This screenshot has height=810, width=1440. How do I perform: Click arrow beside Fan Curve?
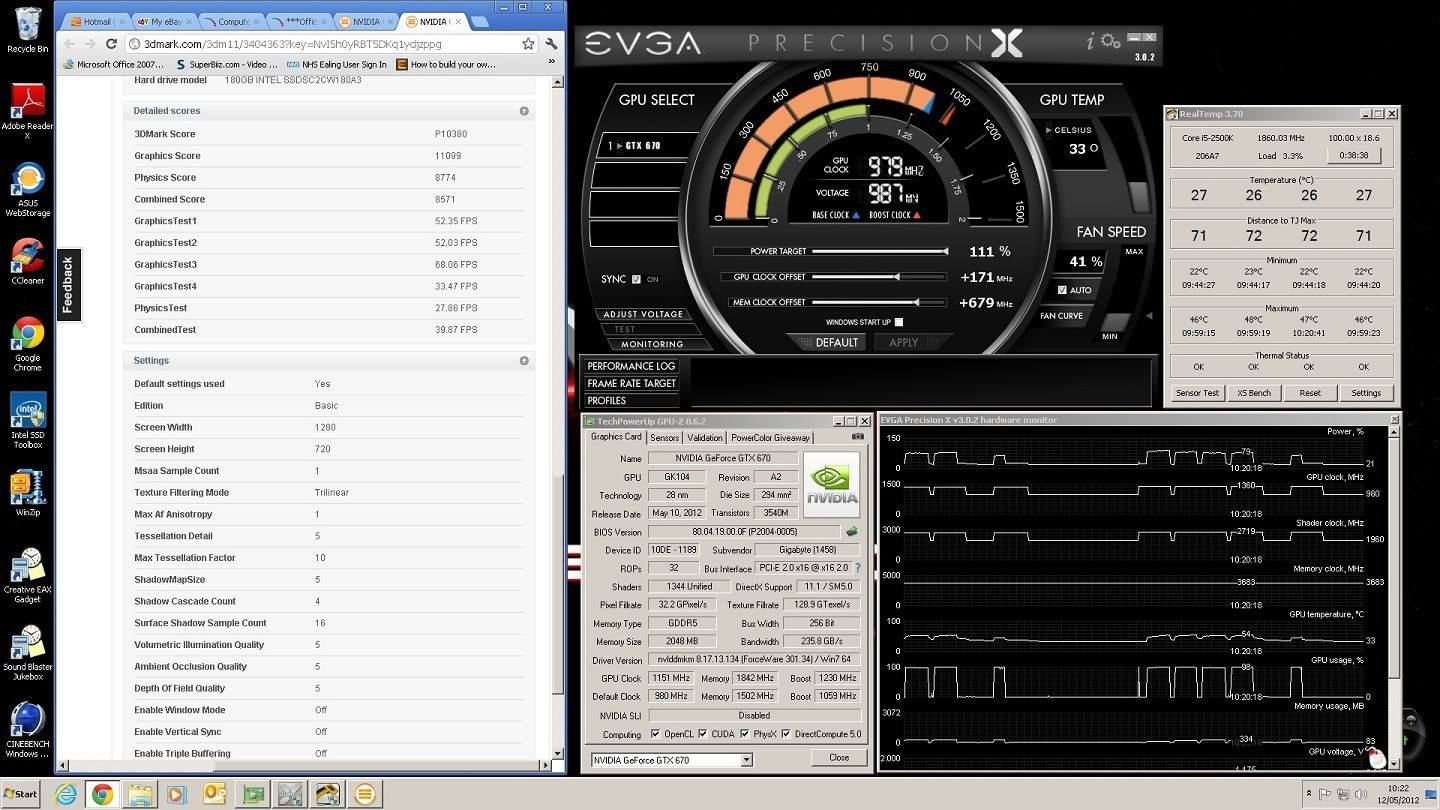tap(1148, 316)
